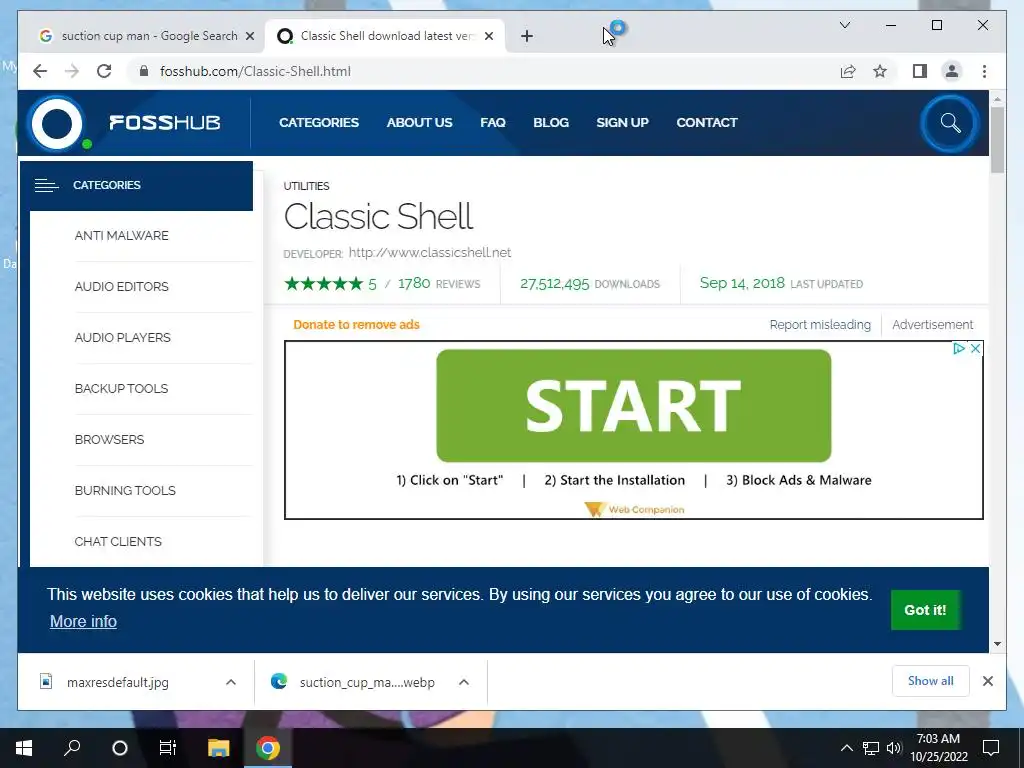Expand maxresdefault.jpg download options chevron
The width and height of the screenshot is (1024, 768).
click(231, 682)
